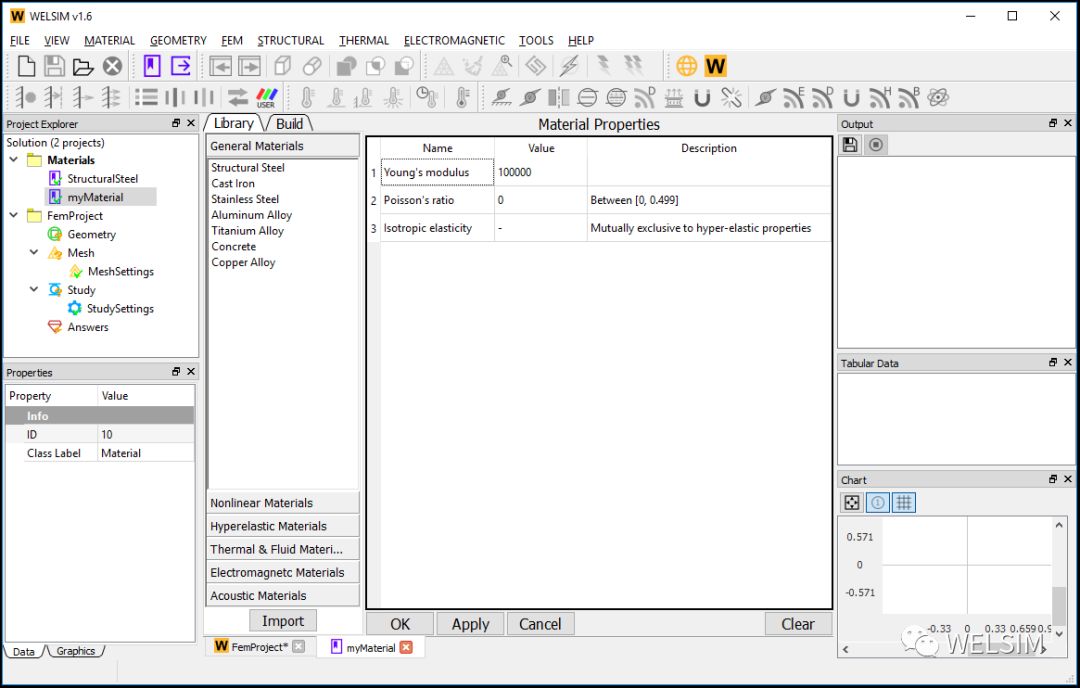Click the Apply button
Viewport: 1080px width, 688px height.
[470, 624]
